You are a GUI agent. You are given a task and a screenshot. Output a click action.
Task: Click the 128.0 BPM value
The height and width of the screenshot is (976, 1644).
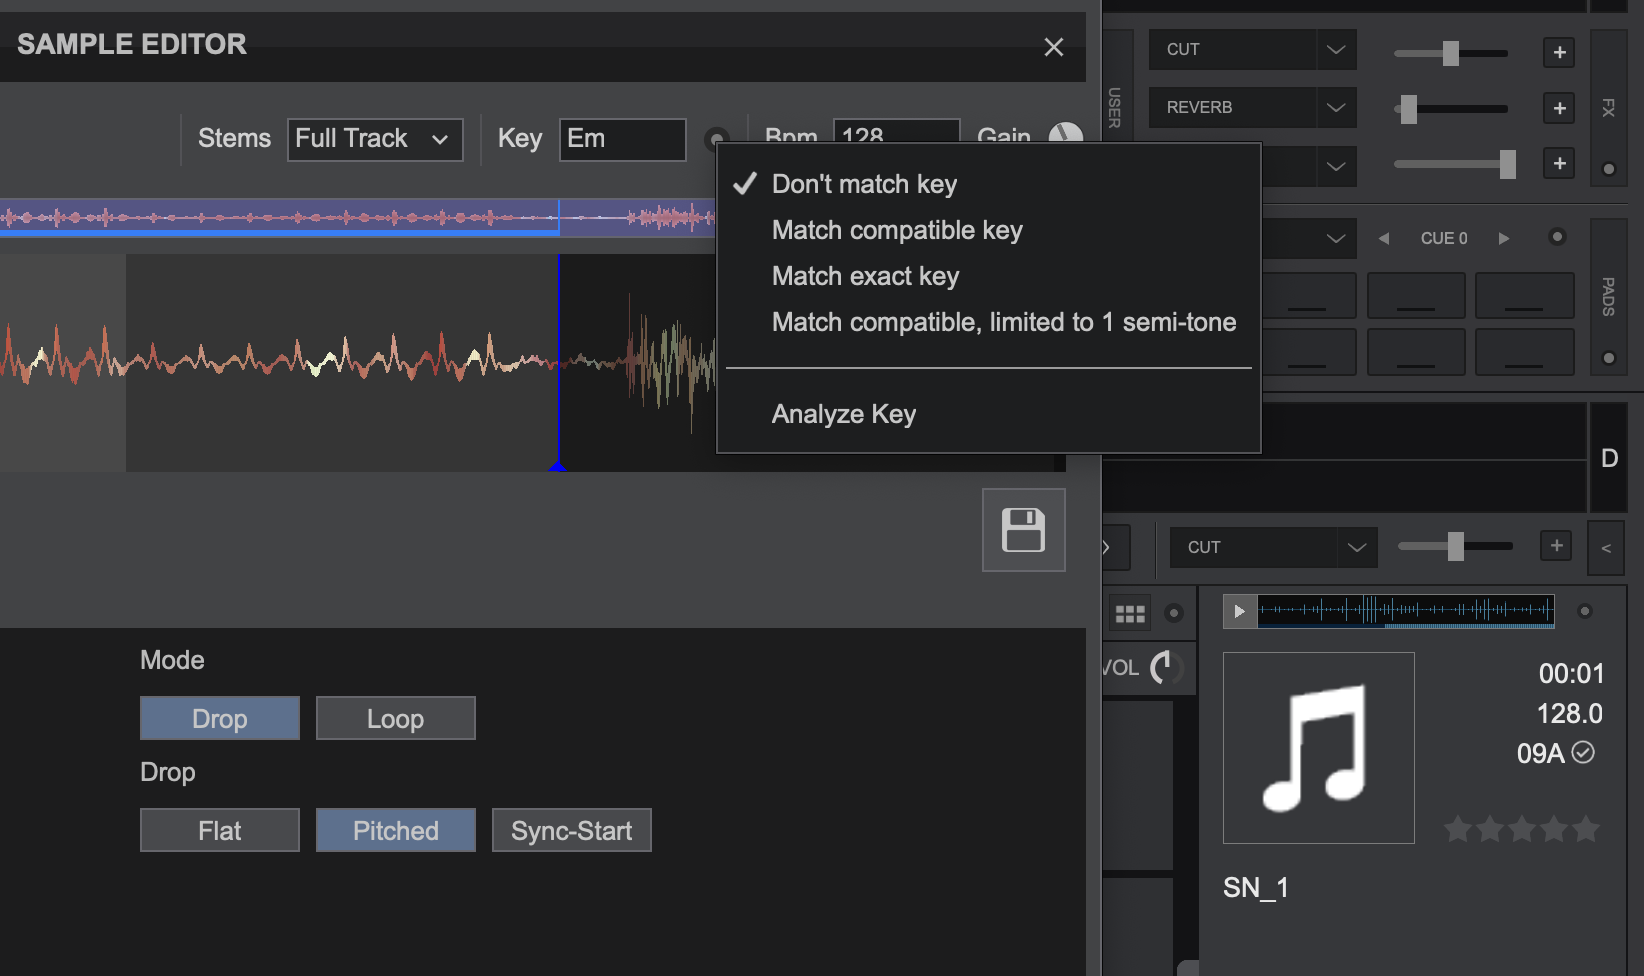click(x=1569, y=713)
